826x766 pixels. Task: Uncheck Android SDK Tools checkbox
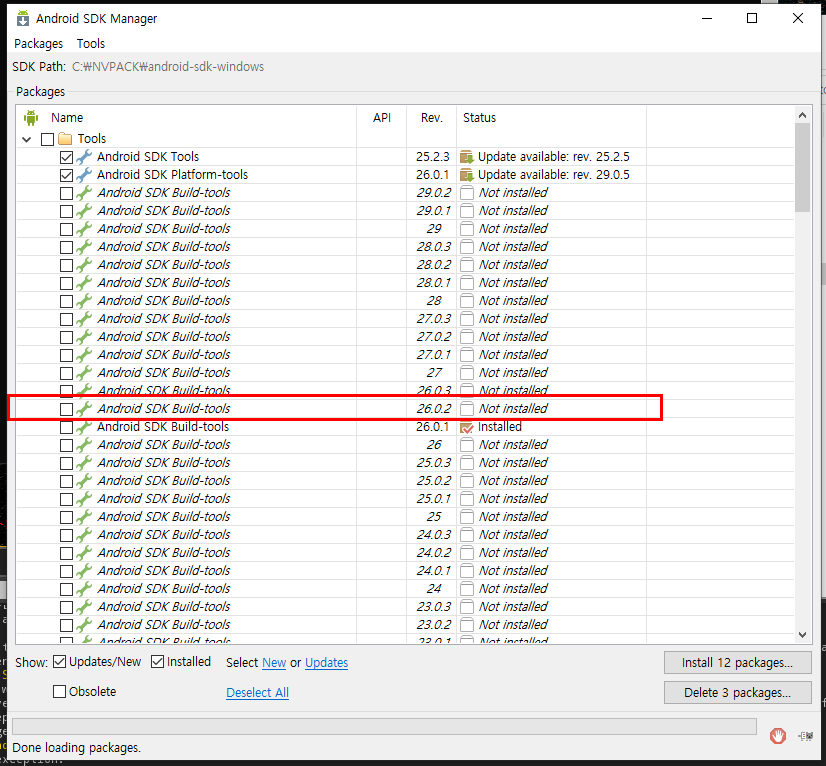[x=66, y=157]
